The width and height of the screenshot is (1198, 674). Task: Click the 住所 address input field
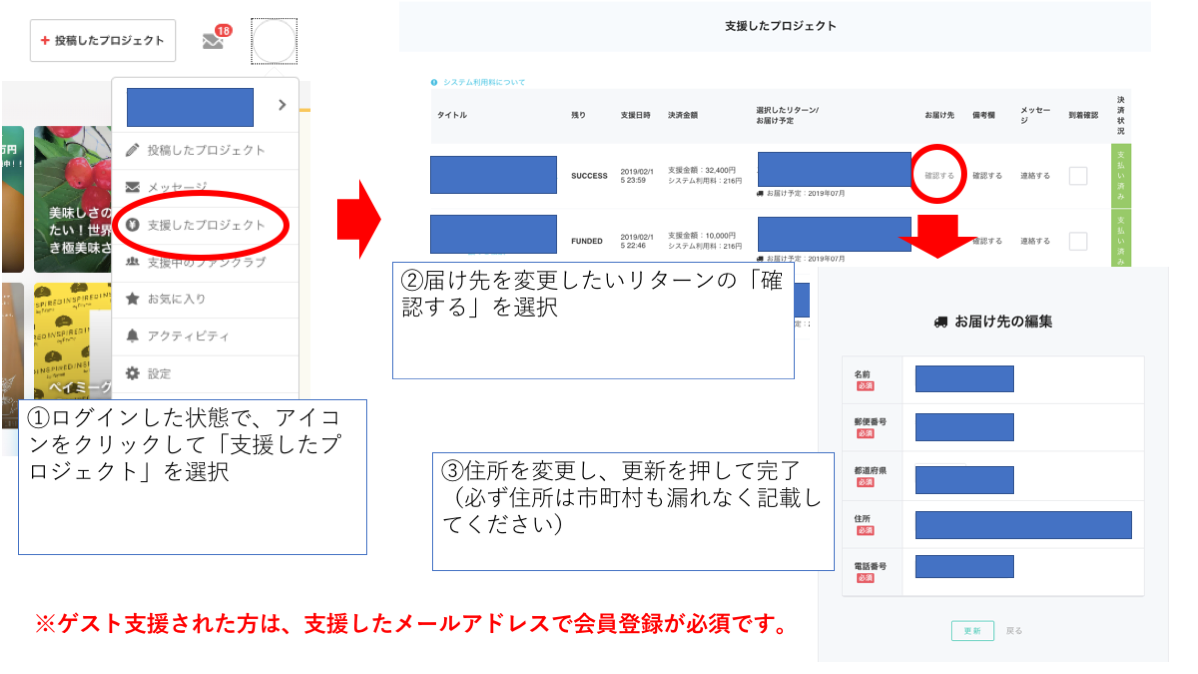point(1023,525)
